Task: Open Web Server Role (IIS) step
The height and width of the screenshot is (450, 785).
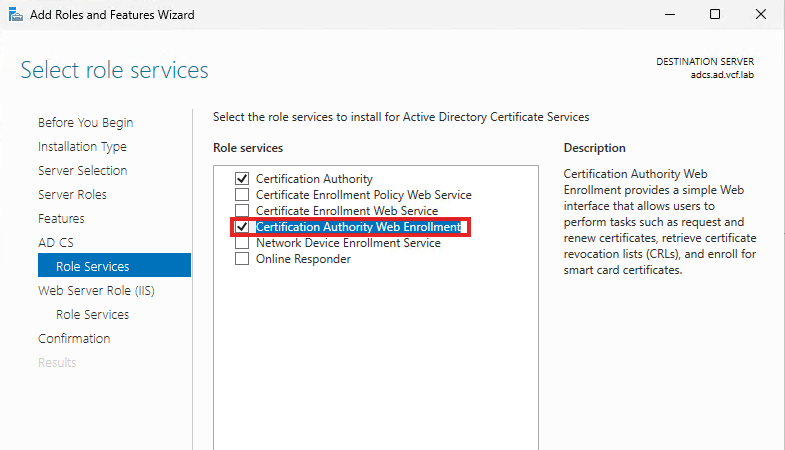Action: point(96,291)
